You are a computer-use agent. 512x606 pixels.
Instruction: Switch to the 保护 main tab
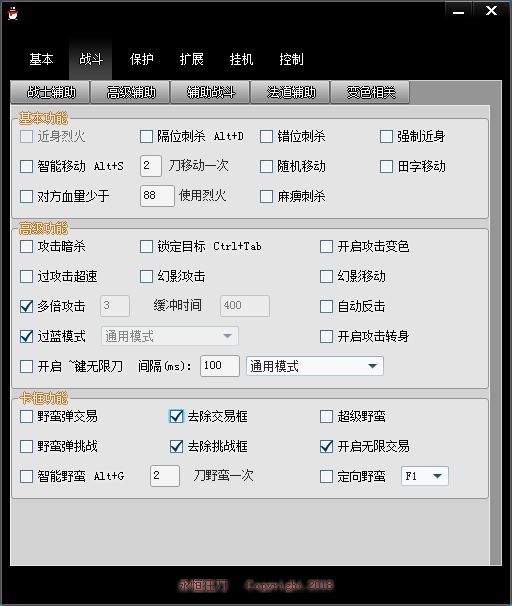point(141,59)
